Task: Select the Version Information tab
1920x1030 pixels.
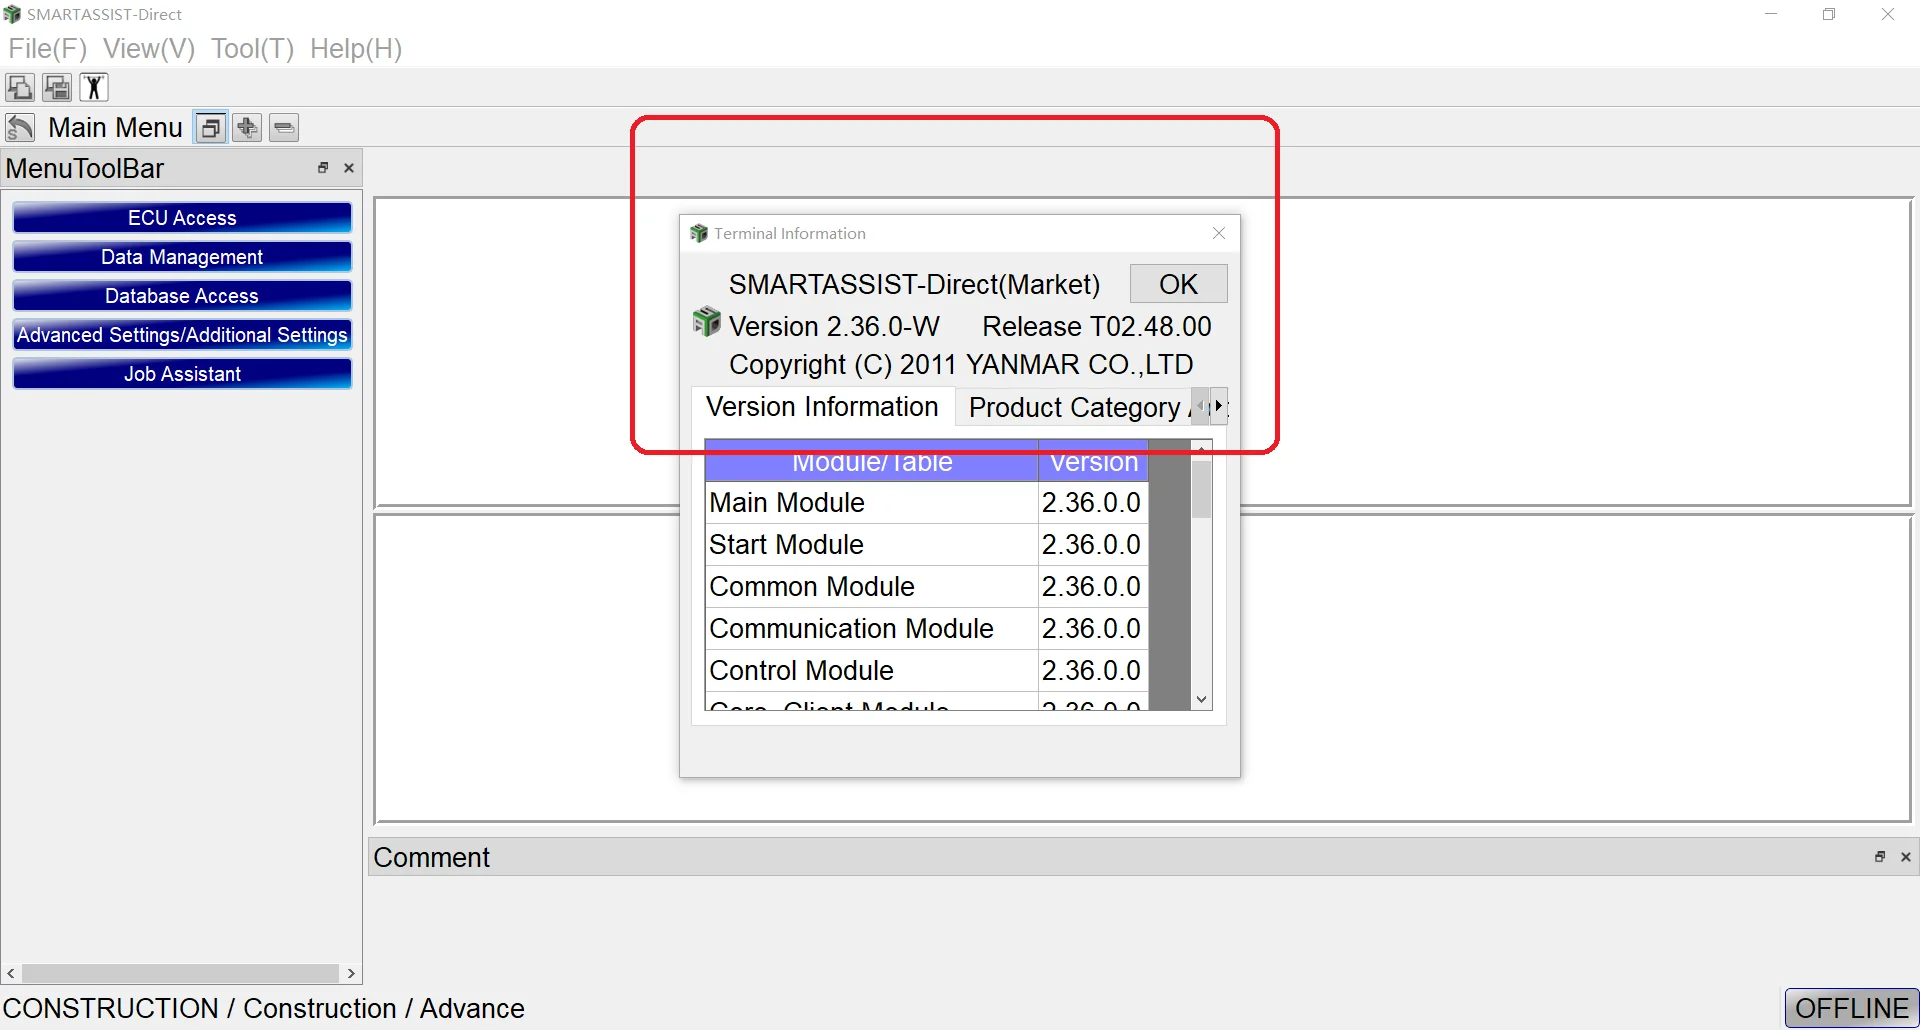Action: [x=822, y=407]
